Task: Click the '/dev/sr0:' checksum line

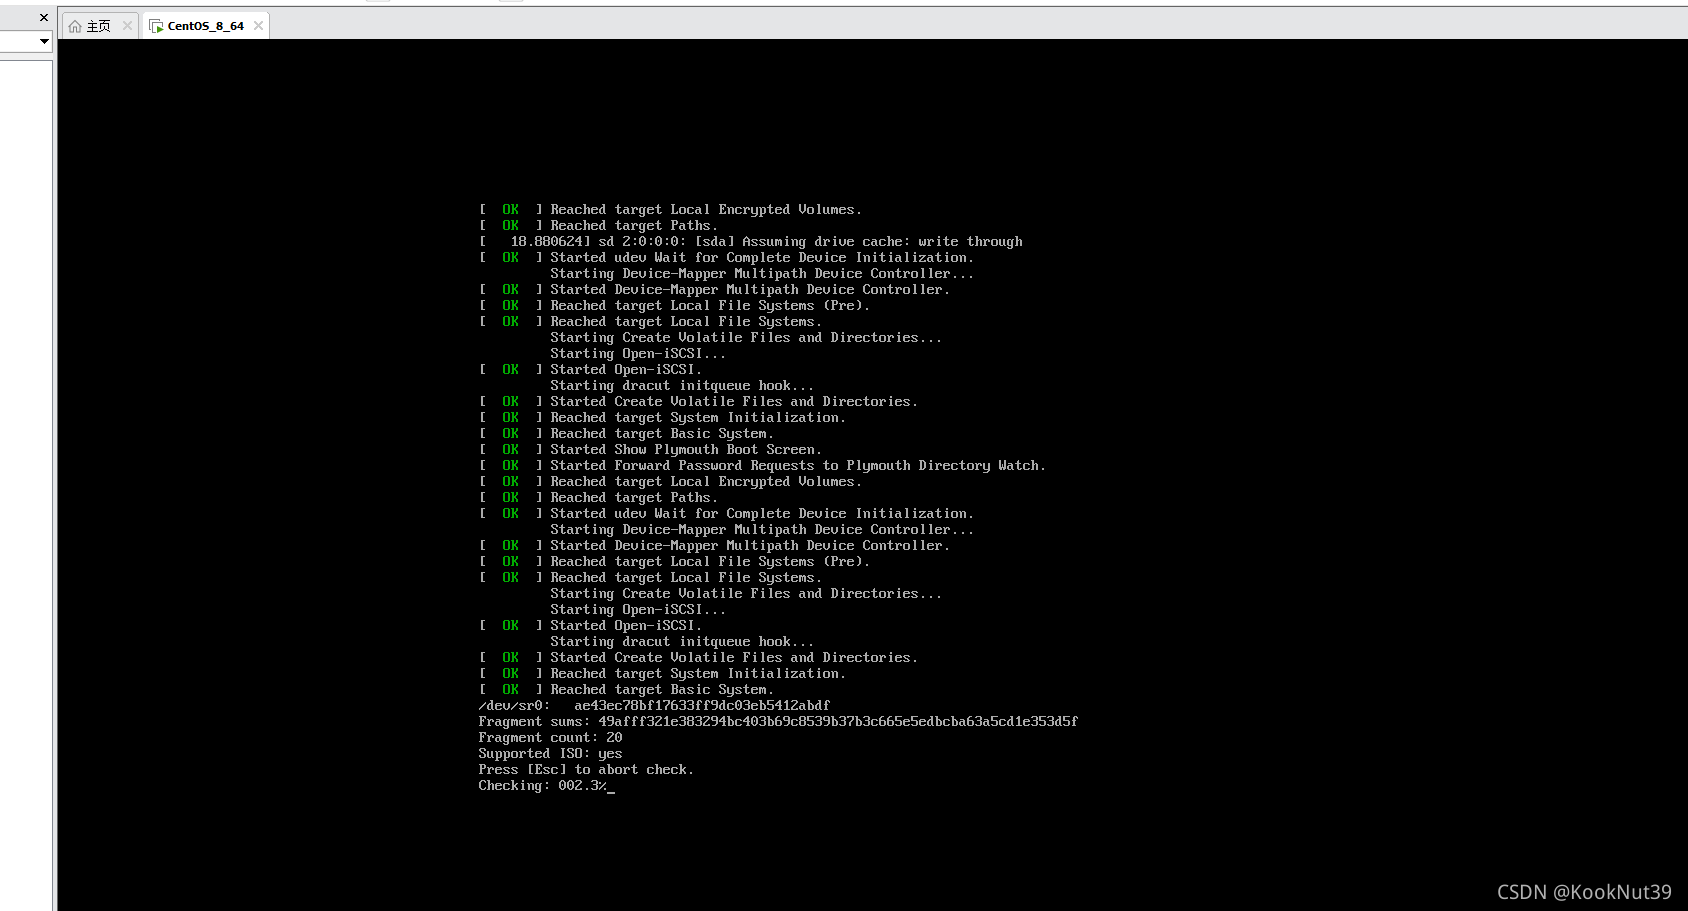Action: click(x=654, y=705)
